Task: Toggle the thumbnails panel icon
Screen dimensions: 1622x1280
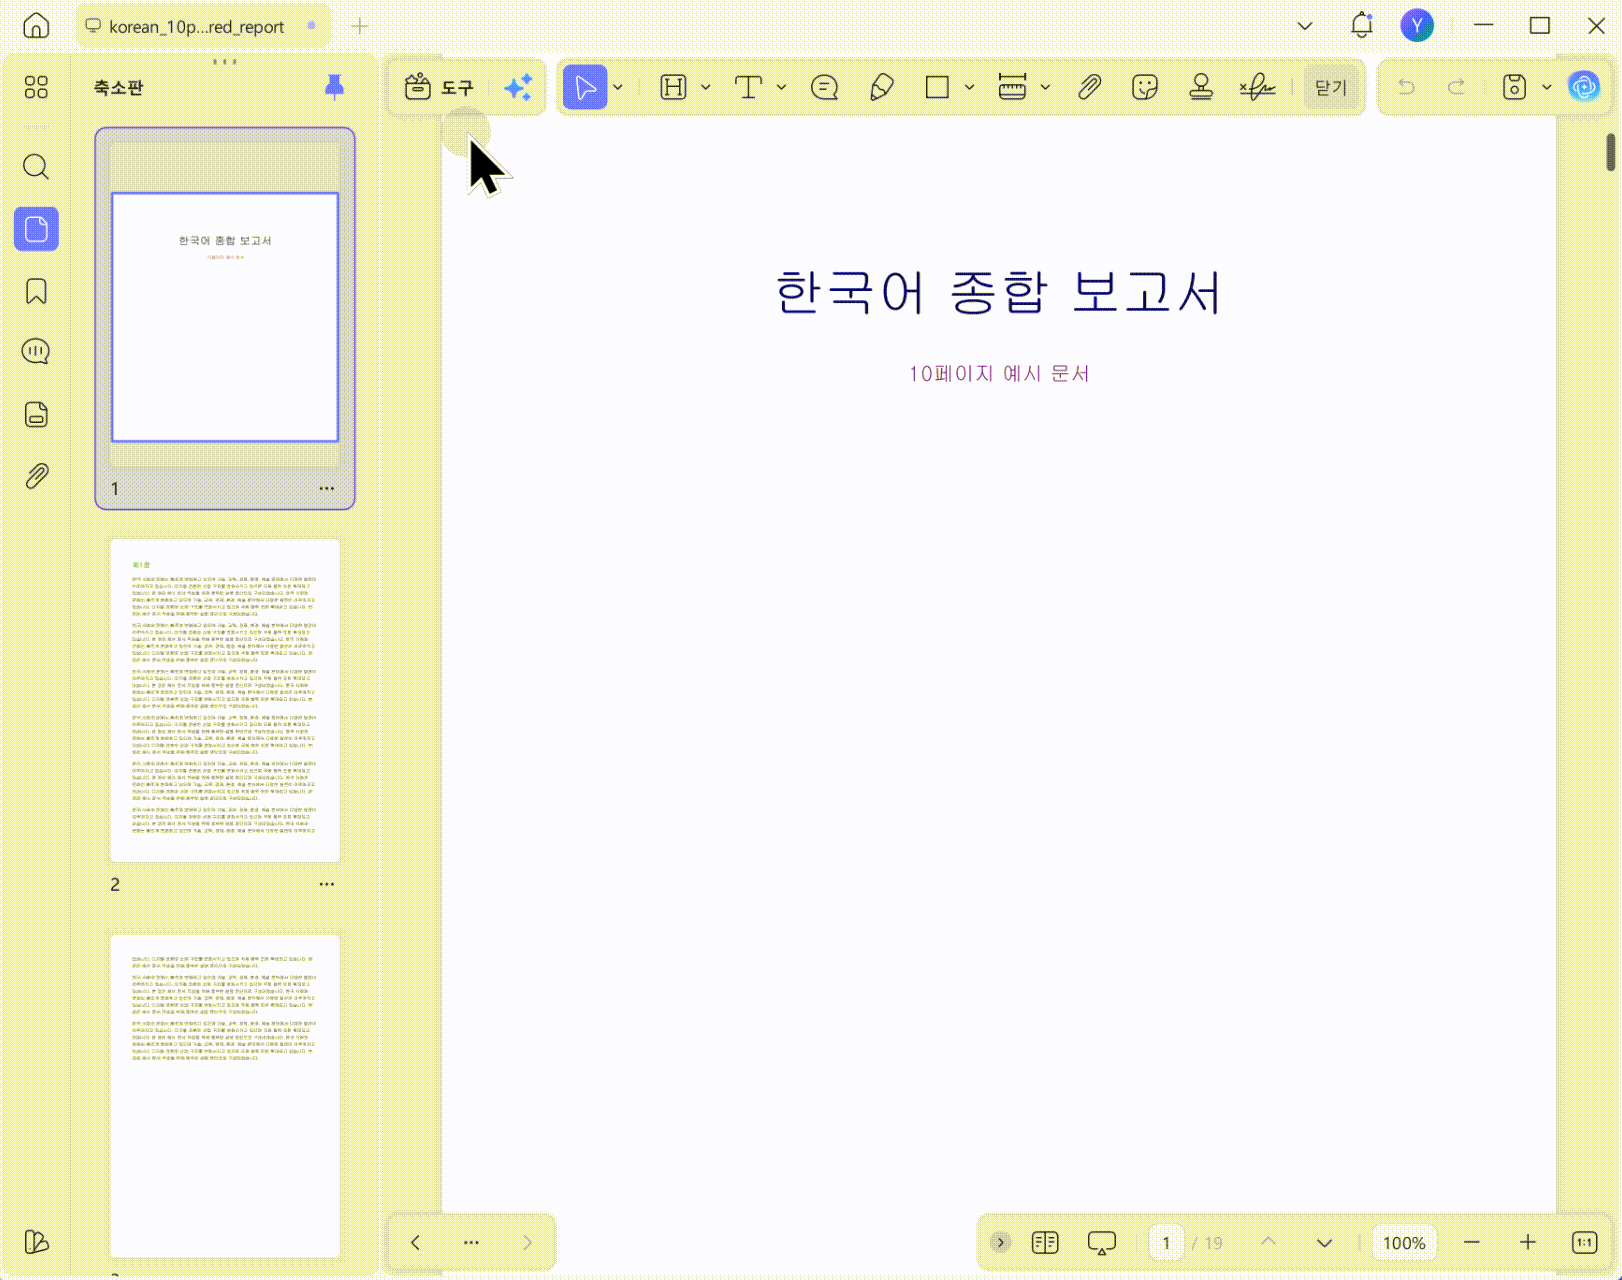Action: [36, 229]
